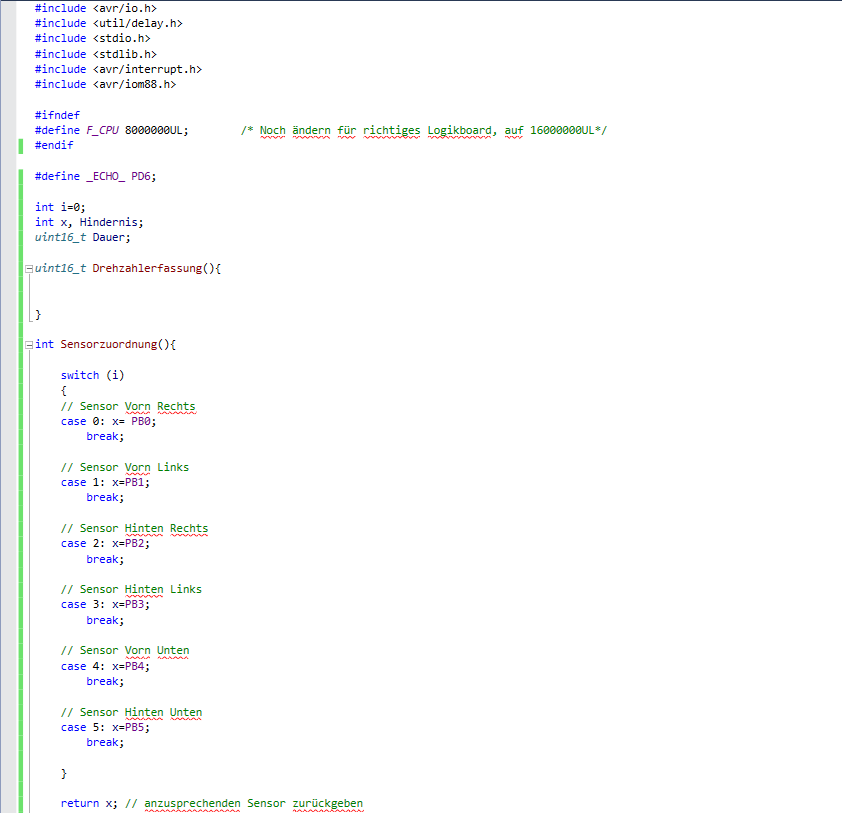Click the Drehzahlerfassung function name

147,268
